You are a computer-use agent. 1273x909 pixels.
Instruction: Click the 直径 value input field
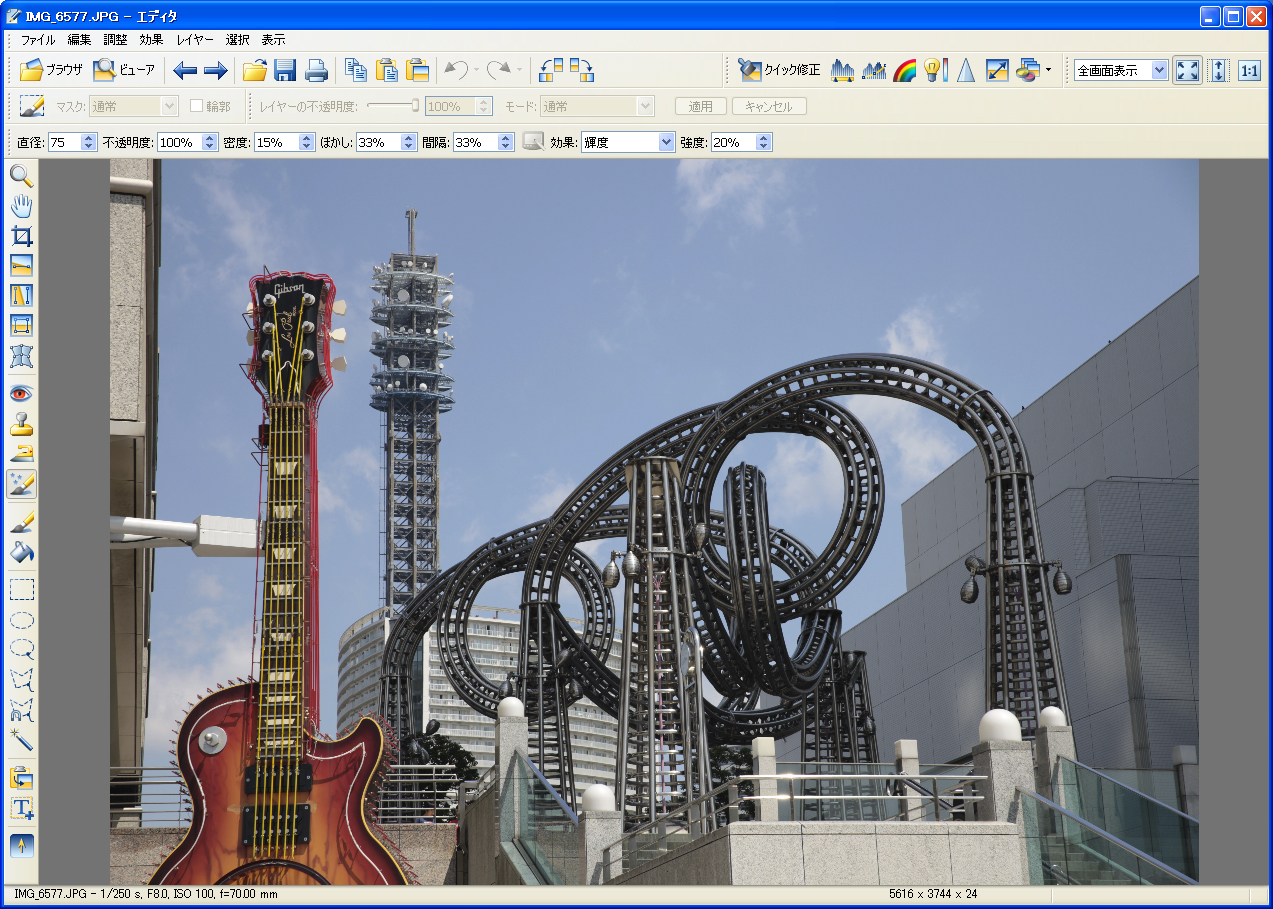63,143
